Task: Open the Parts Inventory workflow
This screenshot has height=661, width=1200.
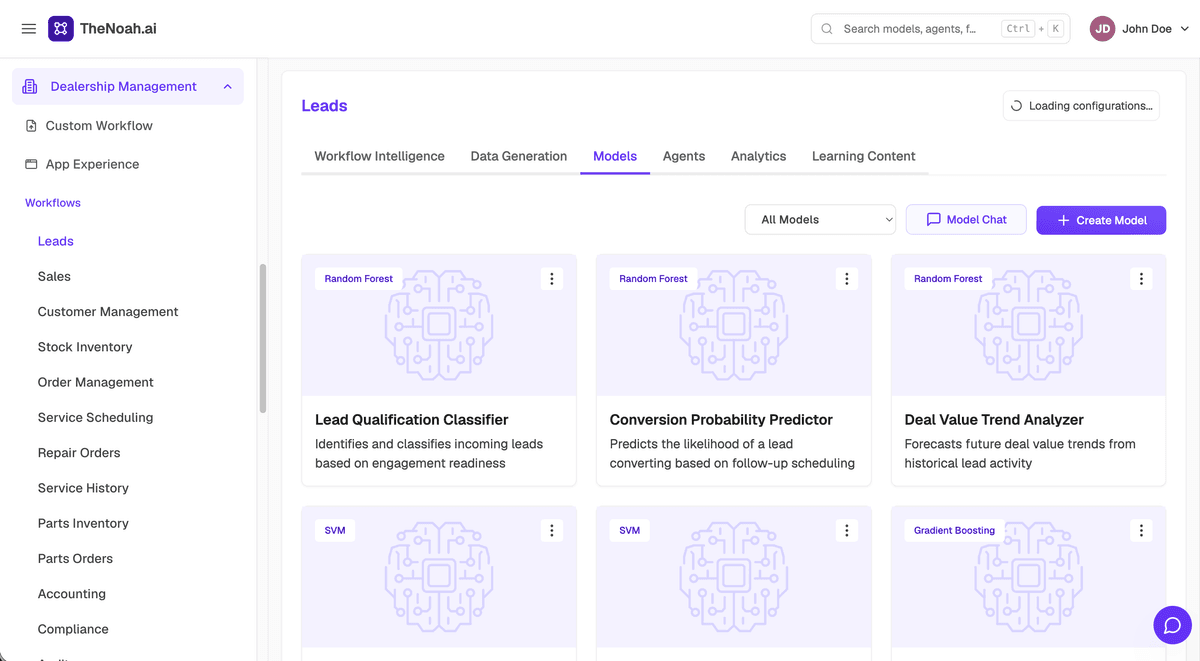Action: [x=83, y=524]
